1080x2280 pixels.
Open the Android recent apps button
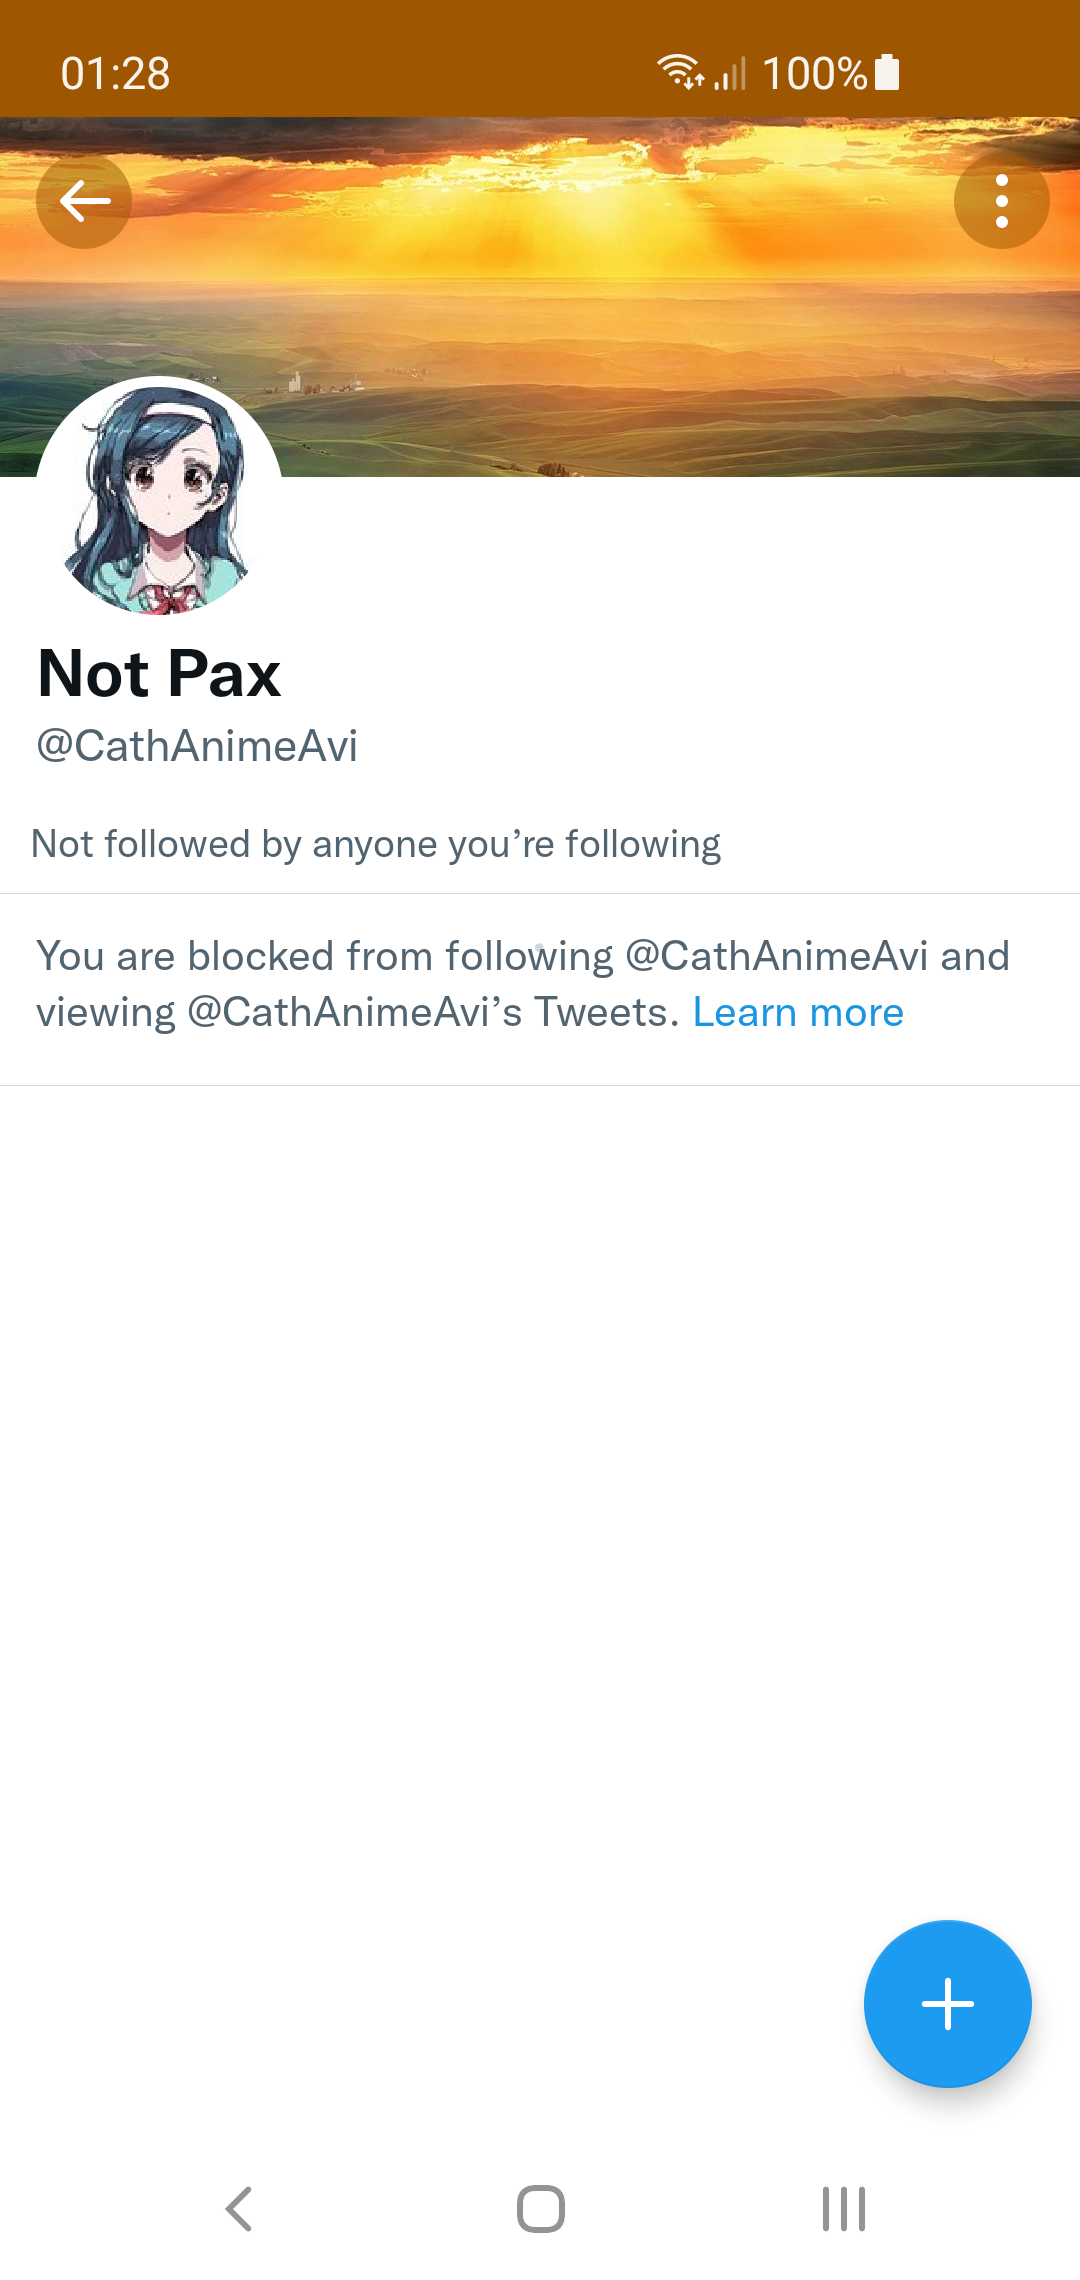(843, 2209)
